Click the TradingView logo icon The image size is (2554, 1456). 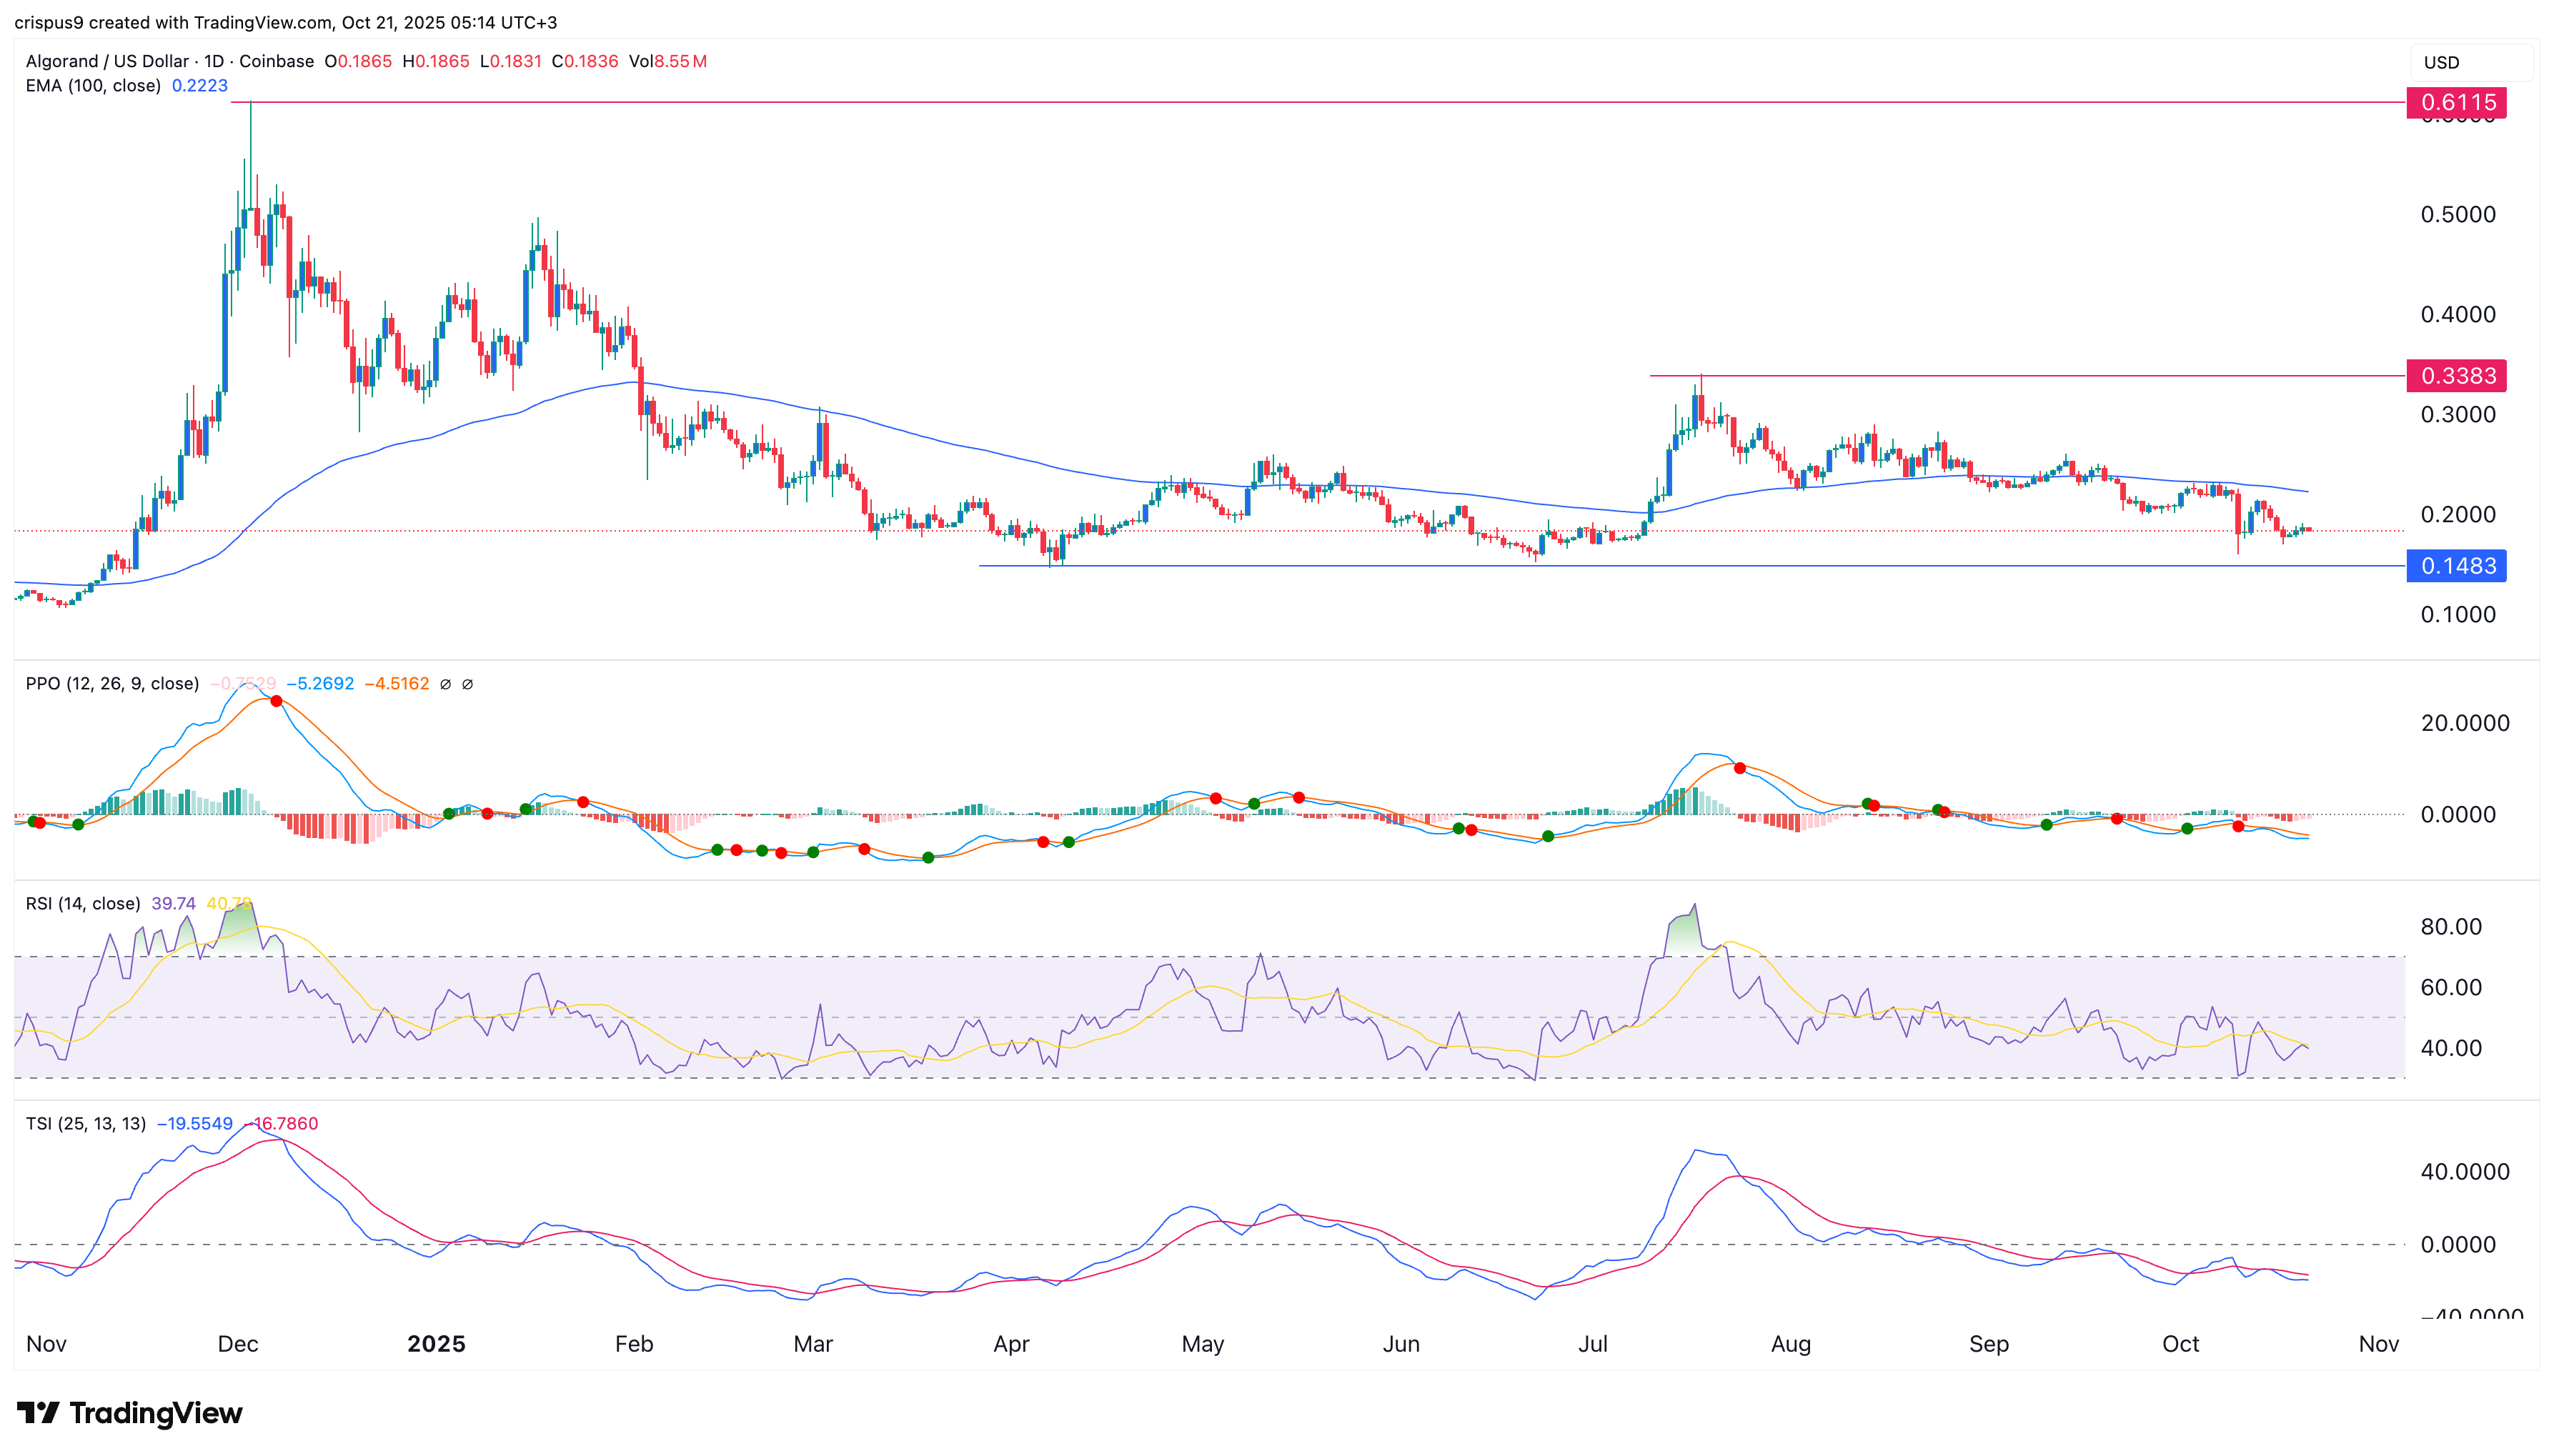[38, 1413]
